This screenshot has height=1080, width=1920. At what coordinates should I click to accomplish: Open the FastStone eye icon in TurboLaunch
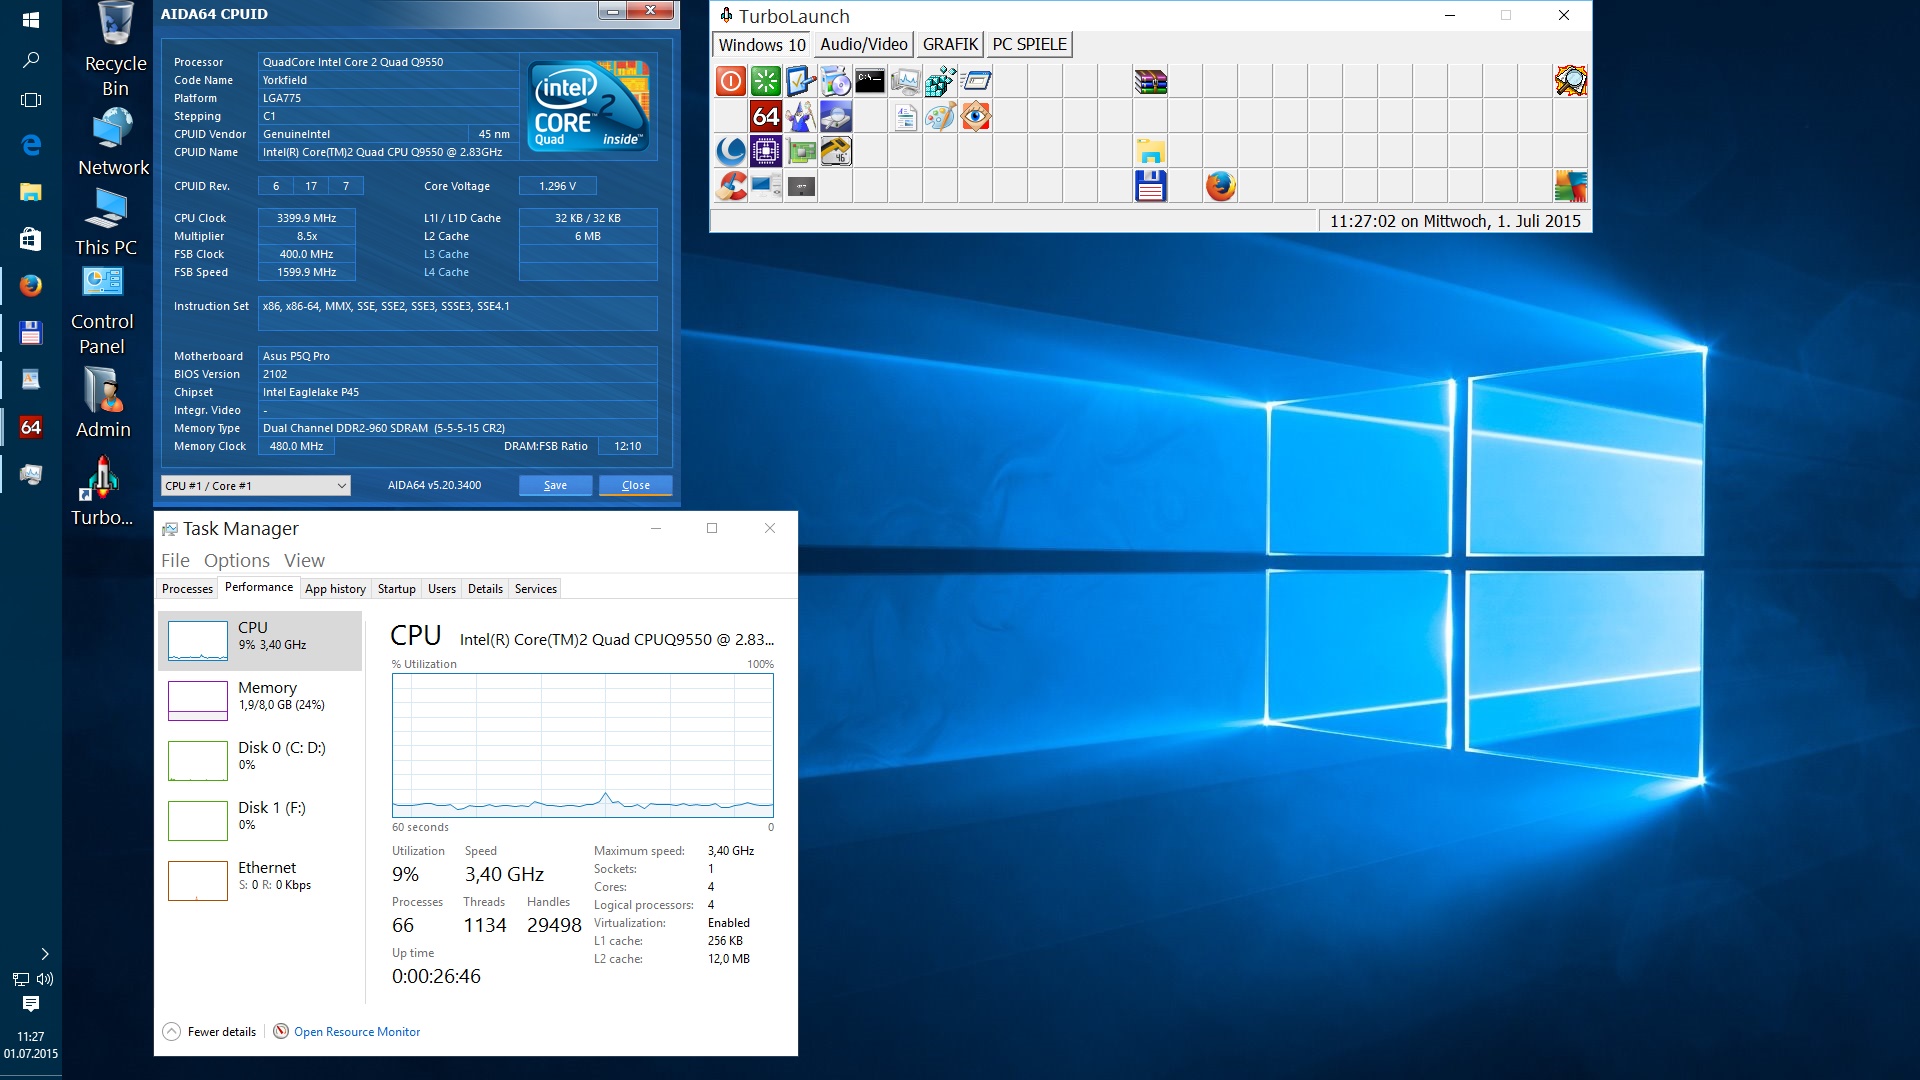coord(975,116)
